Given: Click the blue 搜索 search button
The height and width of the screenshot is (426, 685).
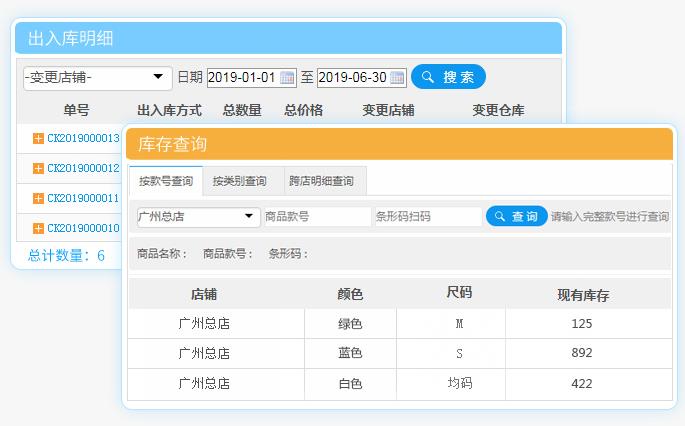Looking at the screenshot, I should click(448, 77).
